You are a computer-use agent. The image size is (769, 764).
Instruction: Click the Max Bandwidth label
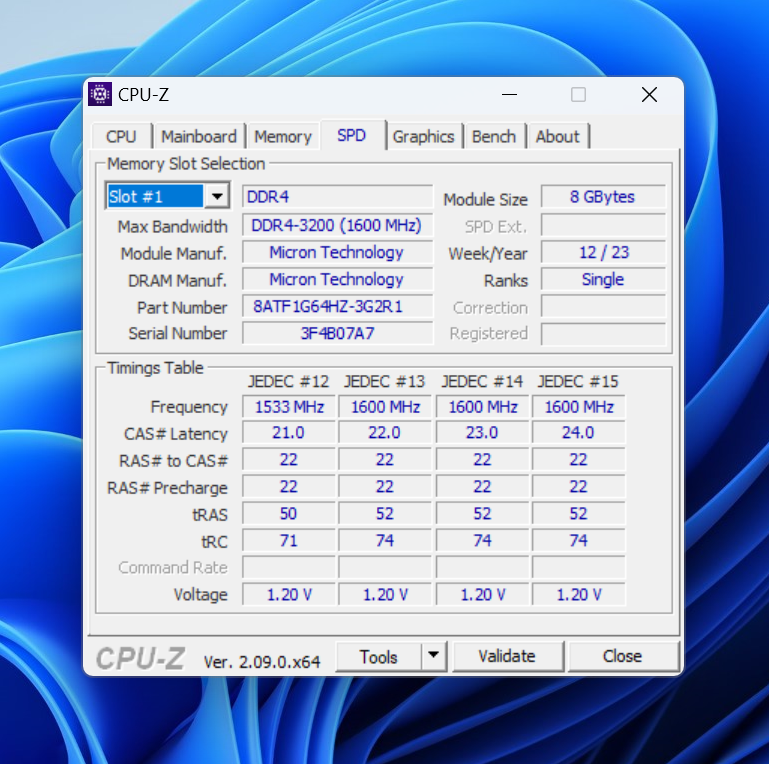173,227
